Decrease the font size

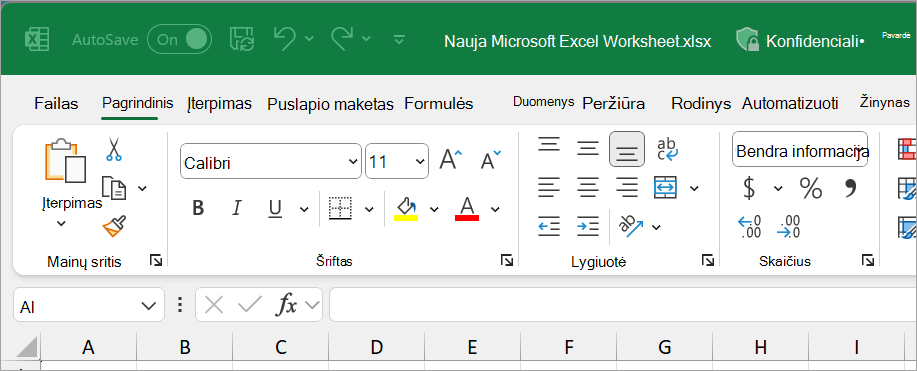click(x=490, y=159)
